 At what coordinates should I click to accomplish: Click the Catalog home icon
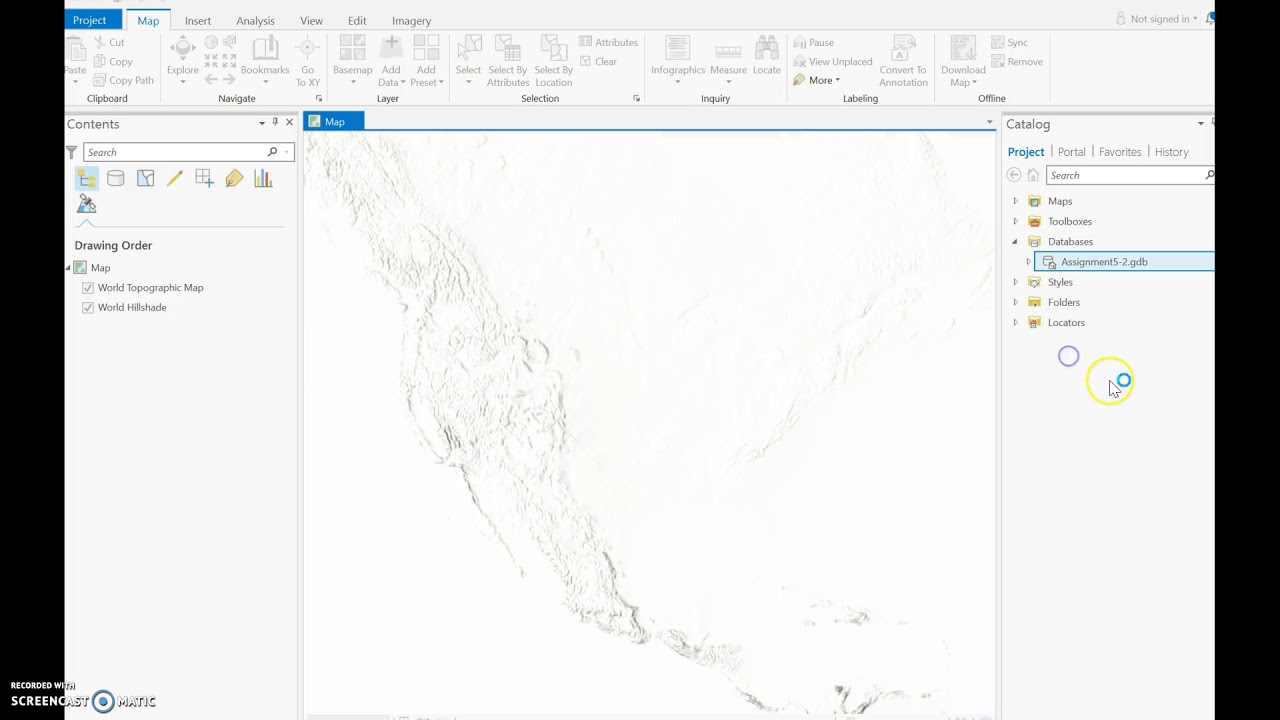1033,175
